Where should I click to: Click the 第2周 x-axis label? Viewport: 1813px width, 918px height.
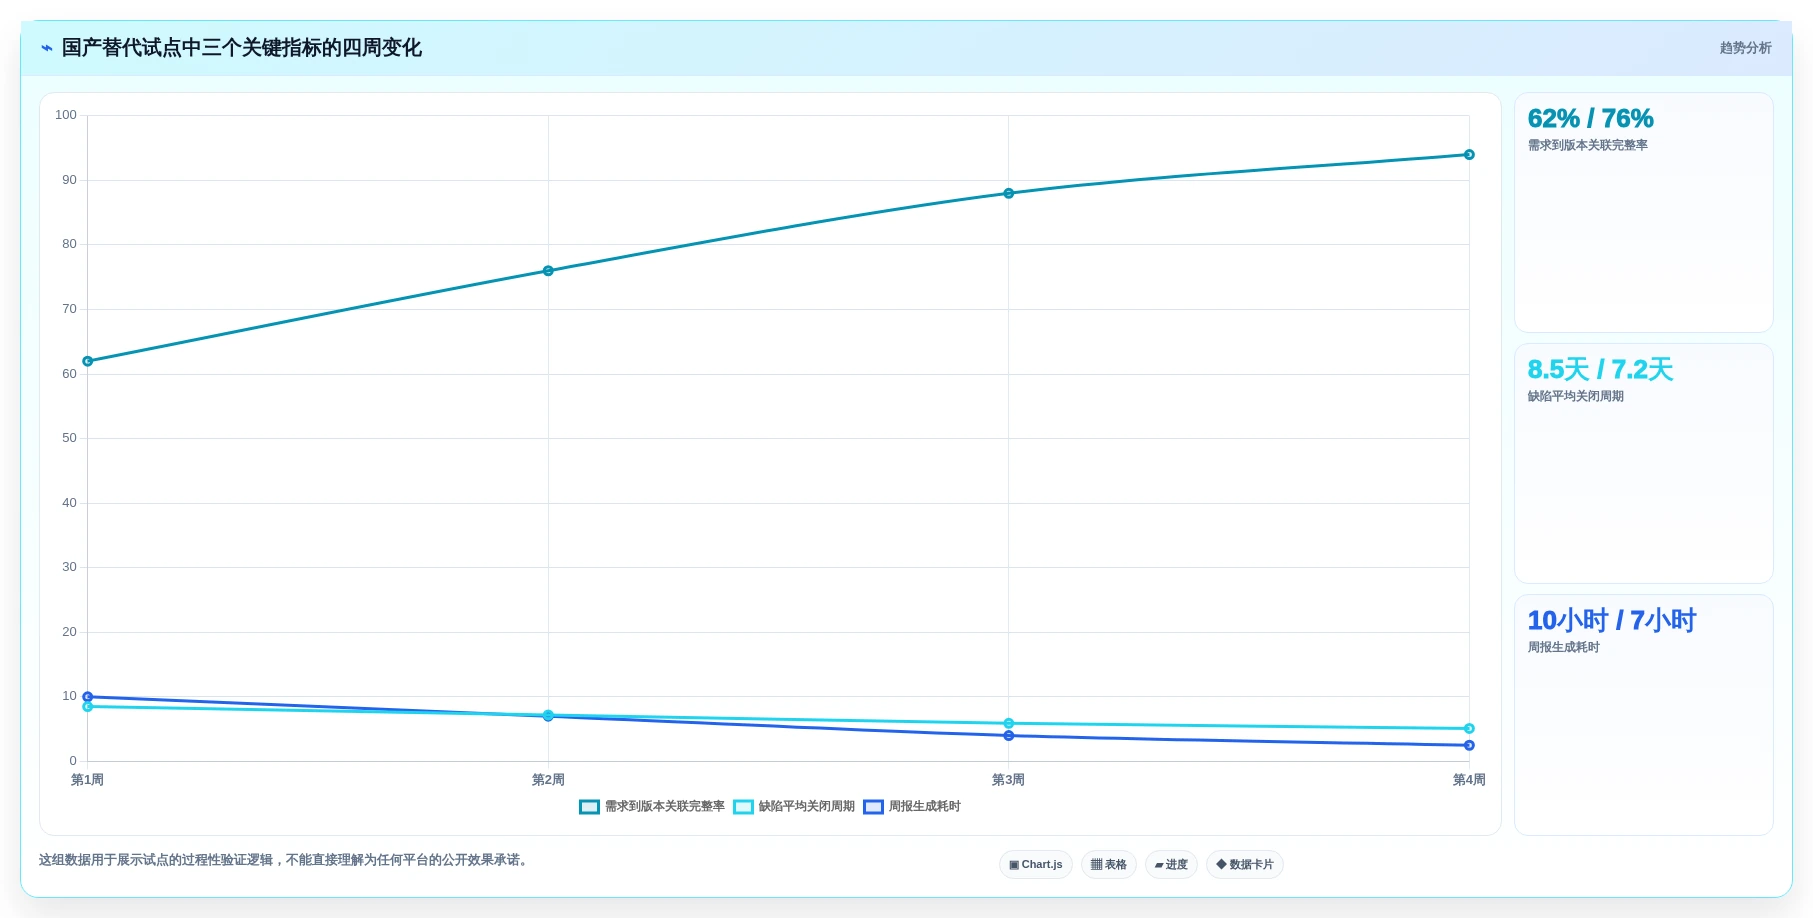548,780
